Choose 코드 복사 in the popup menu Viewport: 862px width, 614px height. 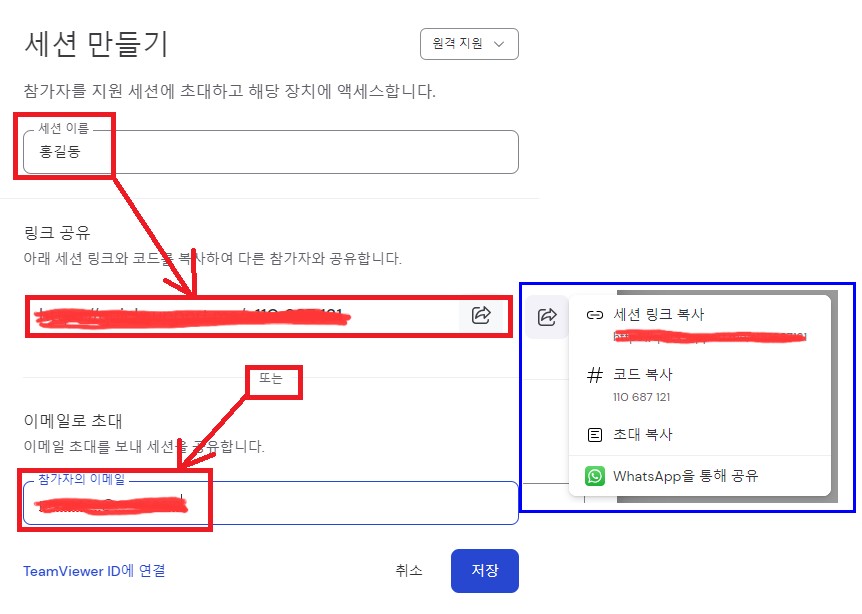pyautogui.click(x=640, y=376)
